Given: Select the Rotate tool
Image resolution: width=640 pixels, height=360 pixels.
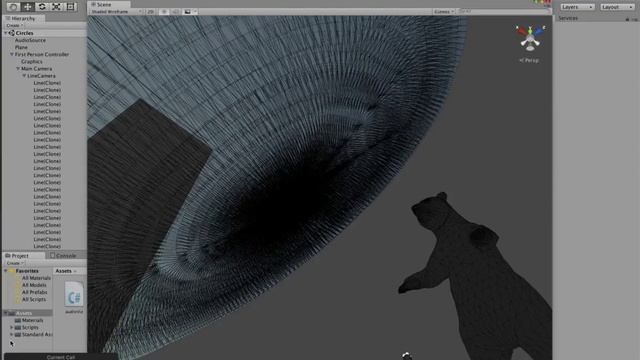Looking at the screenshot, I should (x=42, y=7).
